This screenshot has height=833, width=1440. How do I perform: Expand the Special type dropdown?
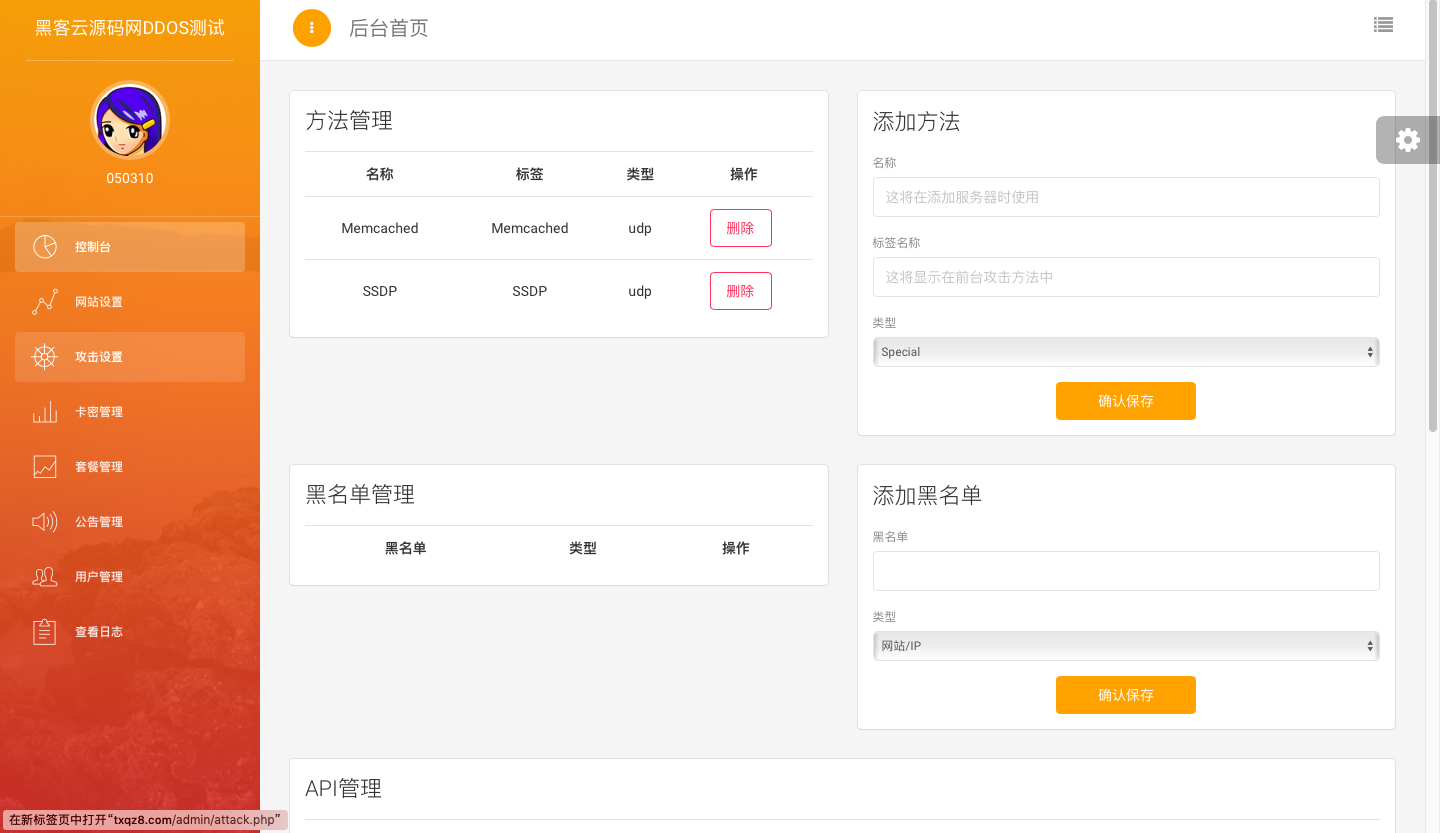(x=1125, y=352)
